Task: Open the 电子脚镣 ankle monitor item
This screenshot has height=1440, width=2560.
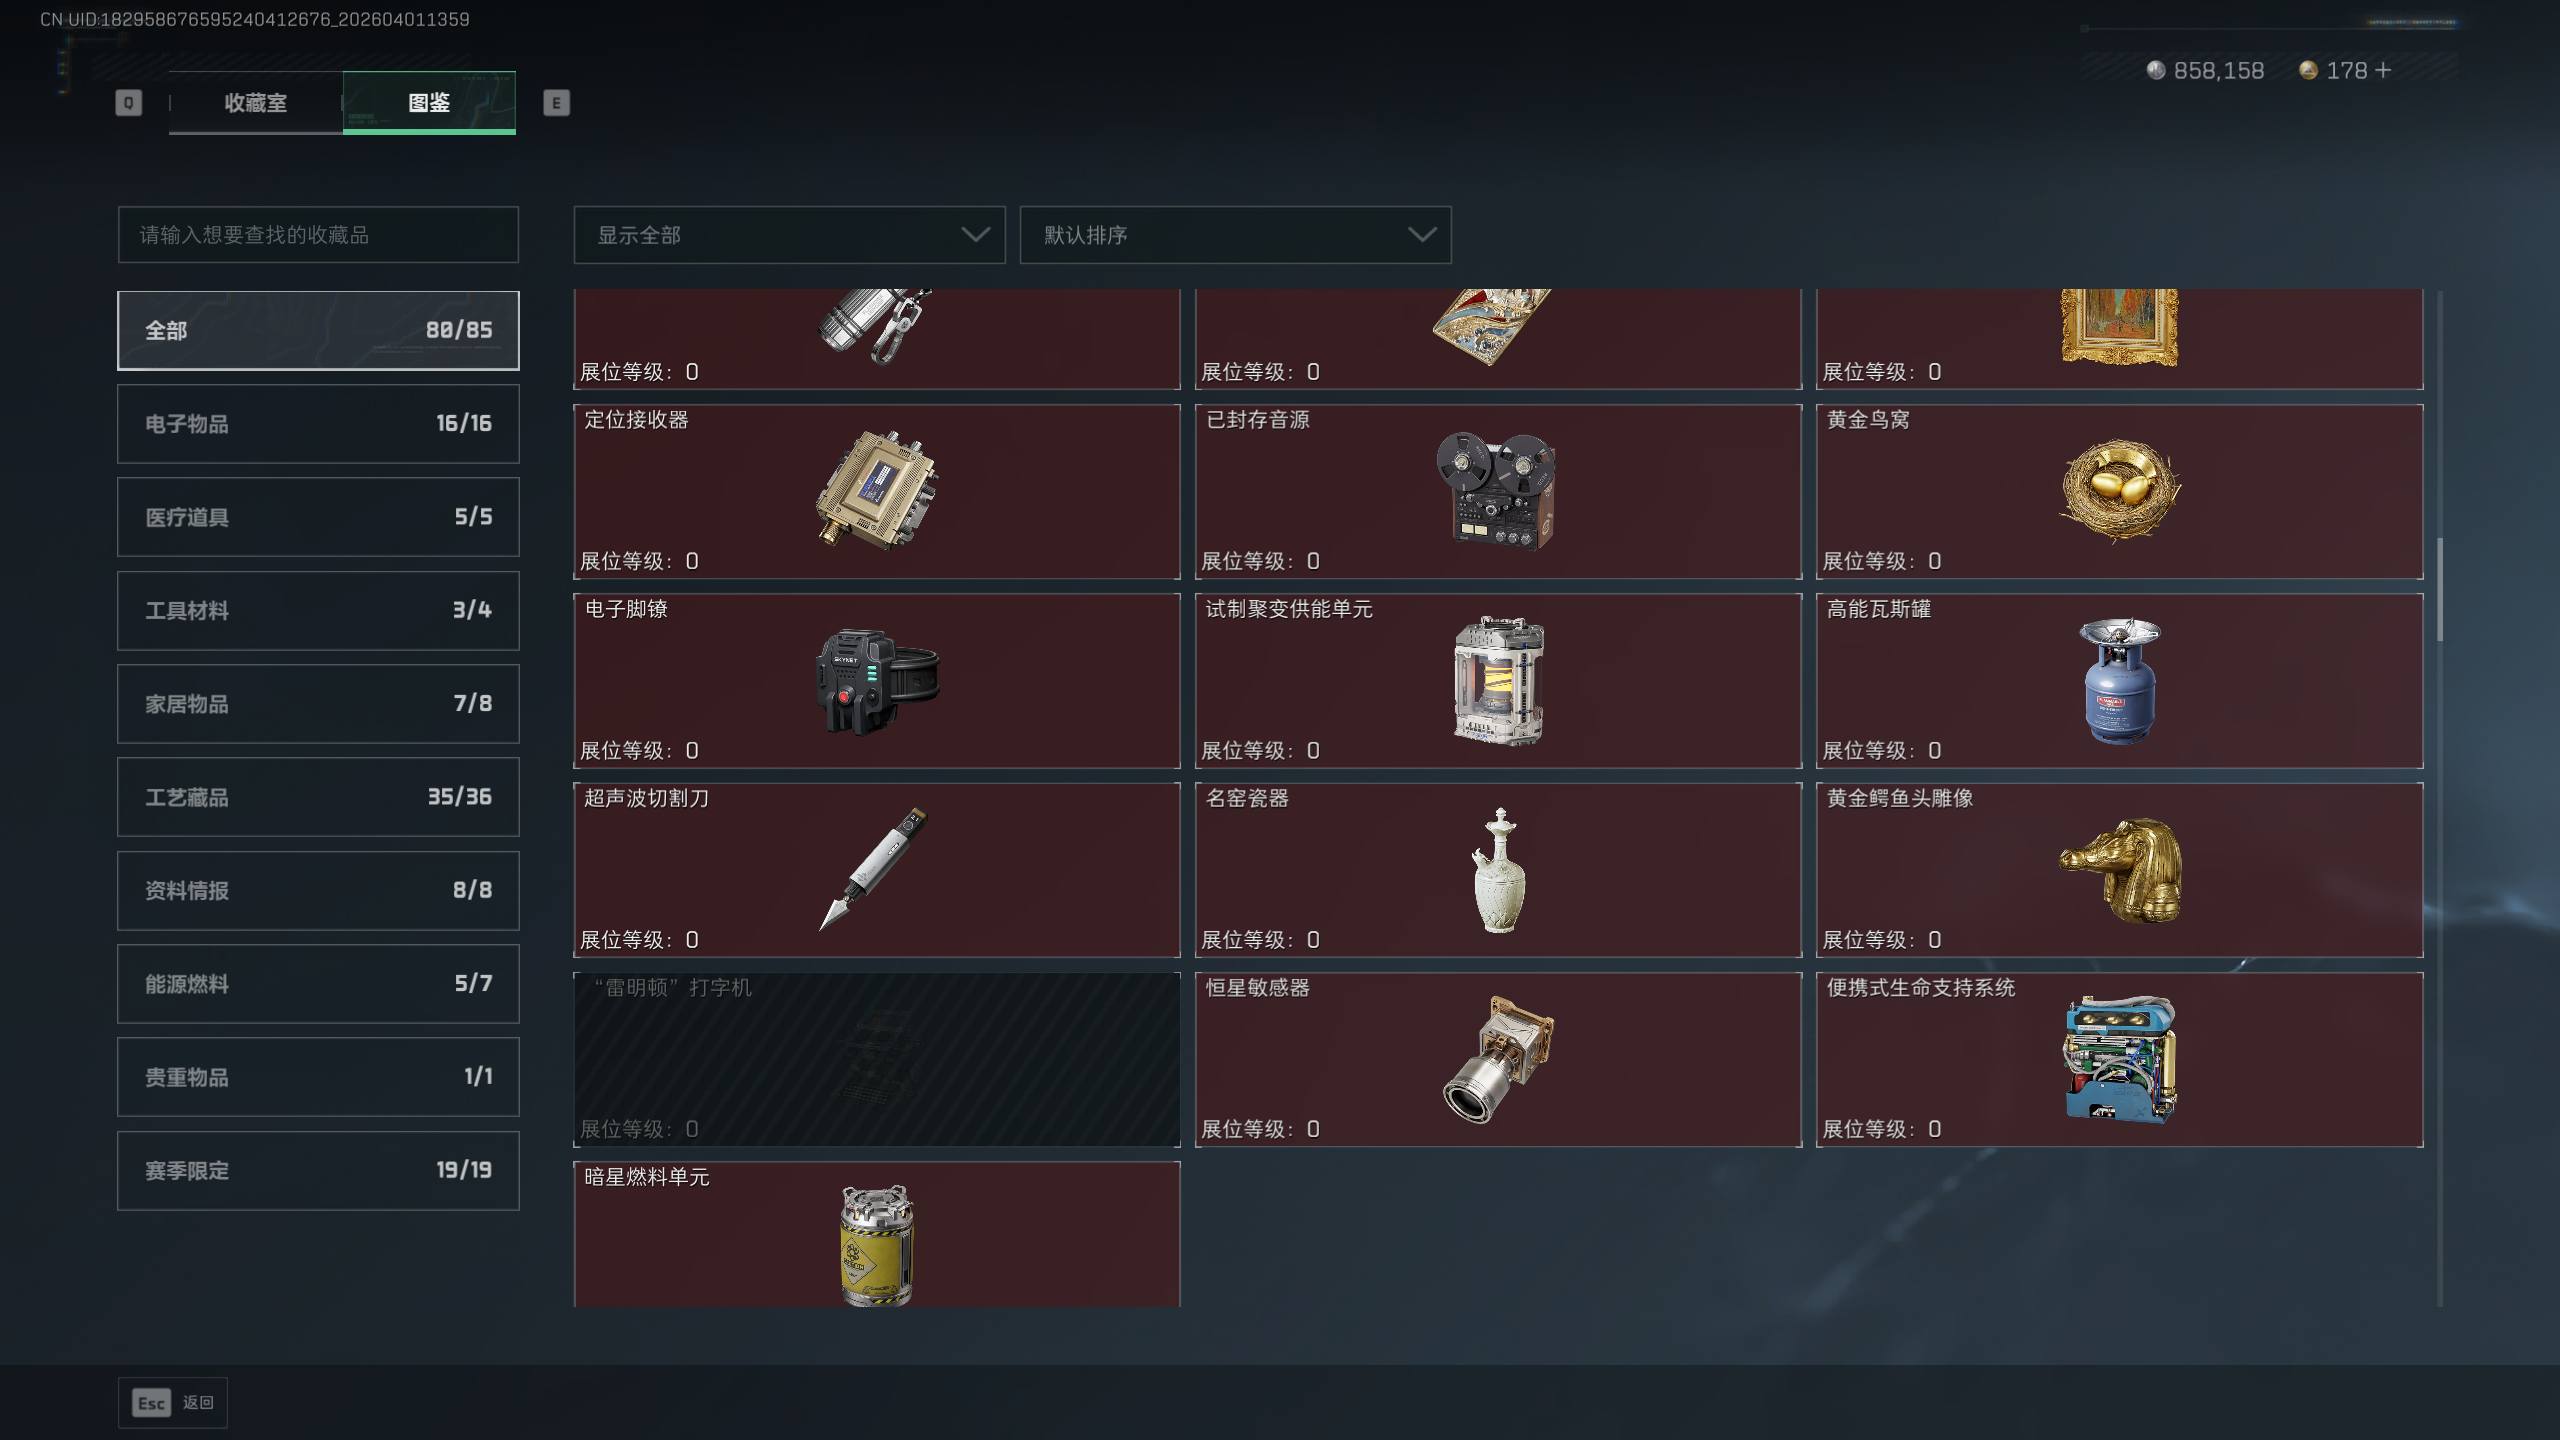Action: (877, 681)
